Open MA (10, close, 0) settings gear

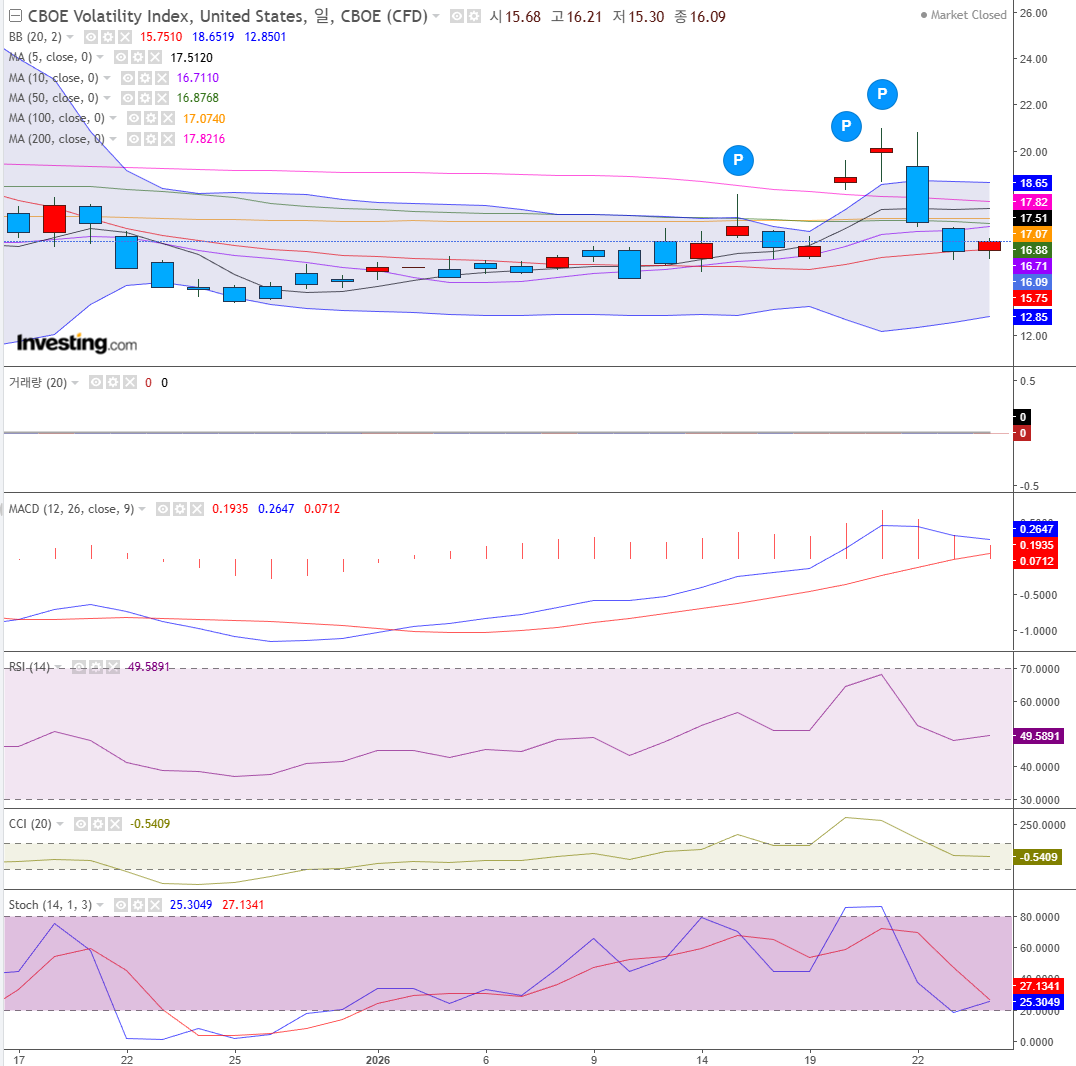pos(144,78)
